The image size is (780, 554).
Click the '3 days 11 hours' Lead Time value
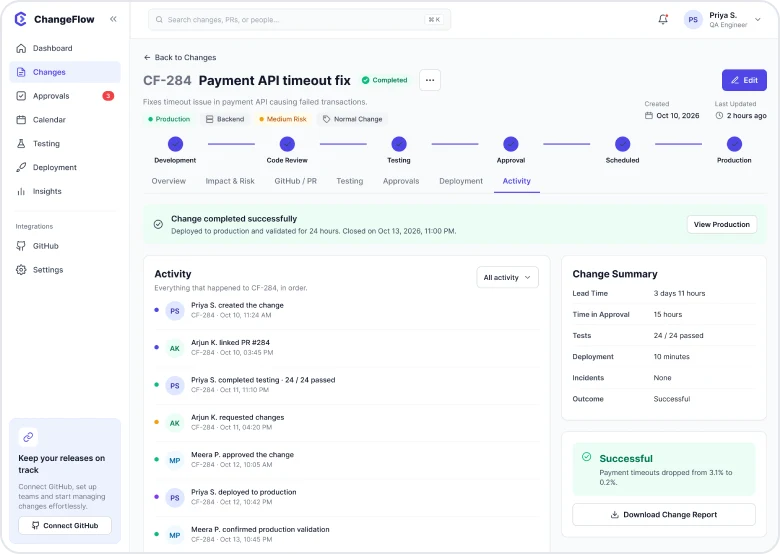coord(680,293)
